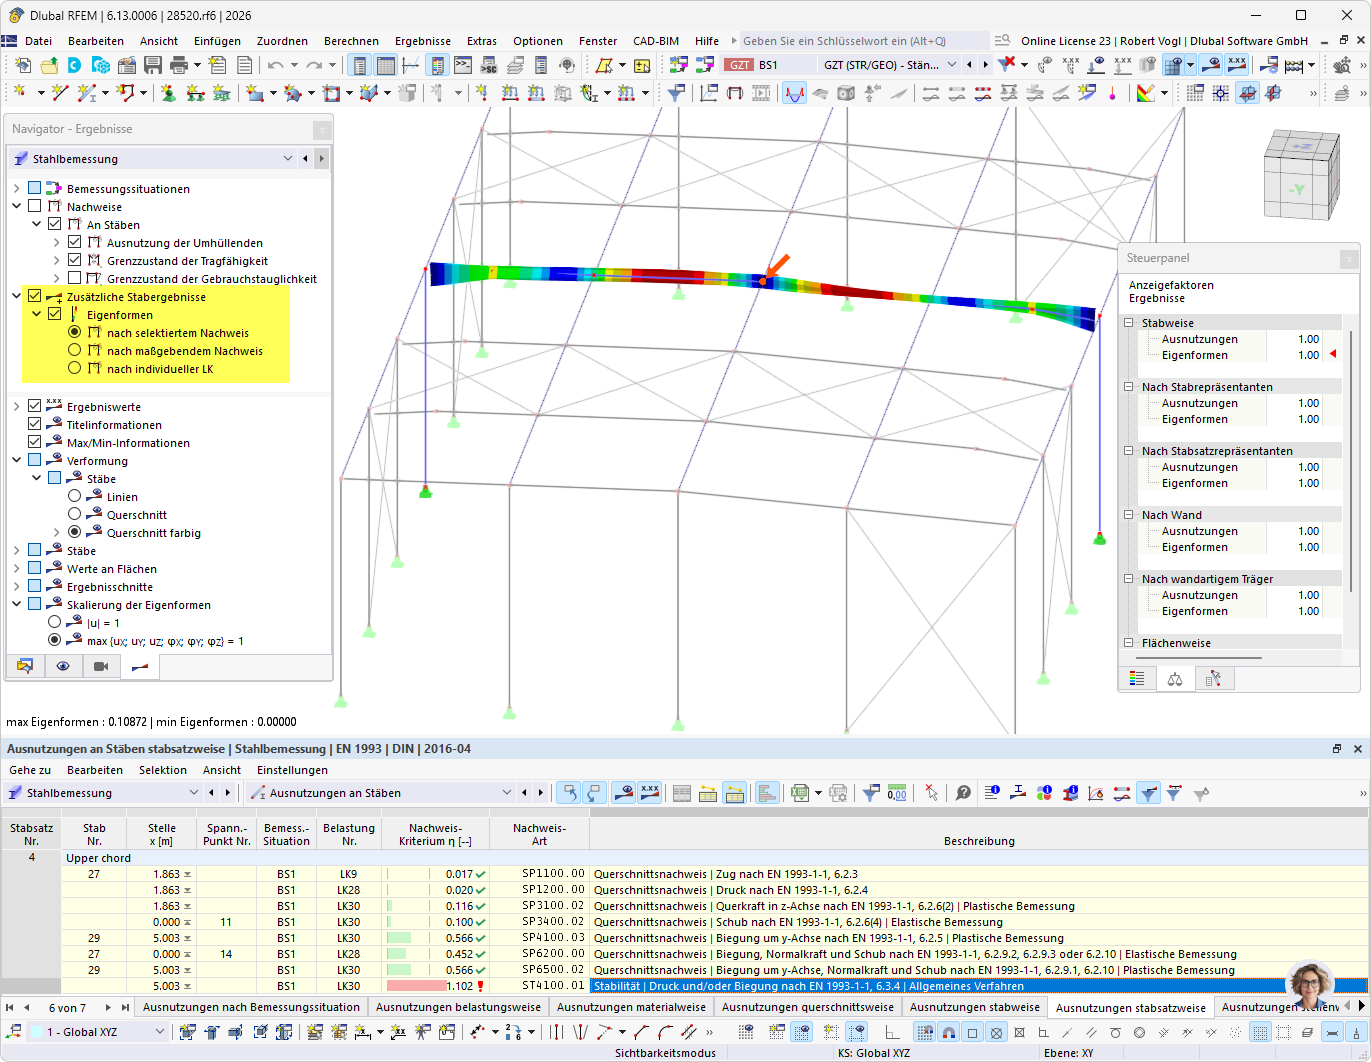Uncheck the Eigenformen checkbox

pyautogui.click(x=55, y=315)
